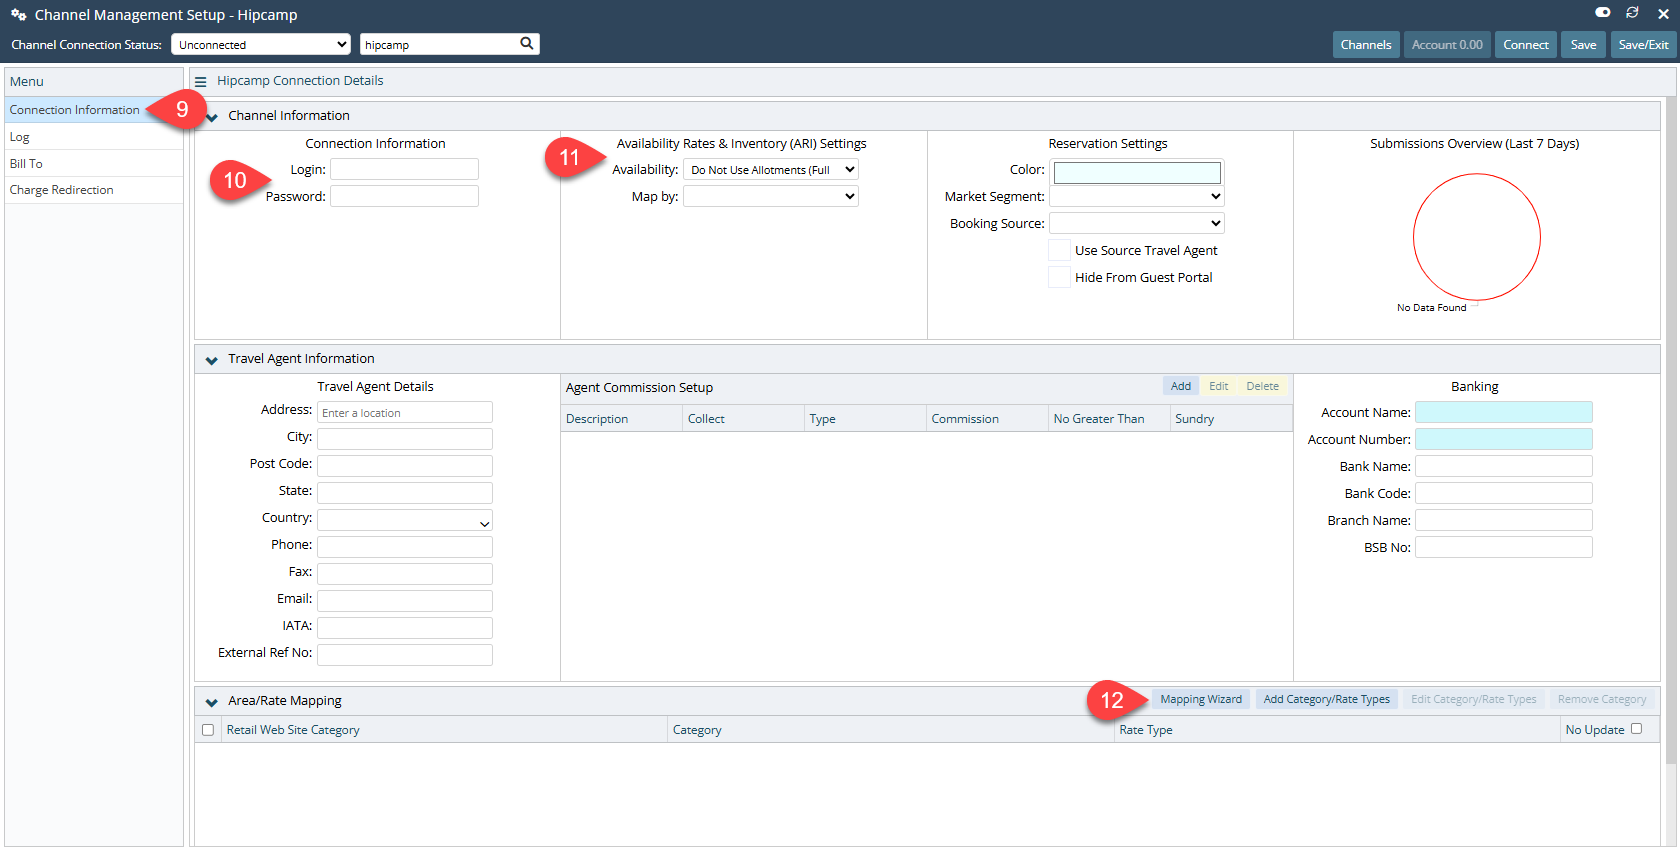Open the Bill To menu item
The height and width of the screenshot is (851, 1680).
[94, 164]
